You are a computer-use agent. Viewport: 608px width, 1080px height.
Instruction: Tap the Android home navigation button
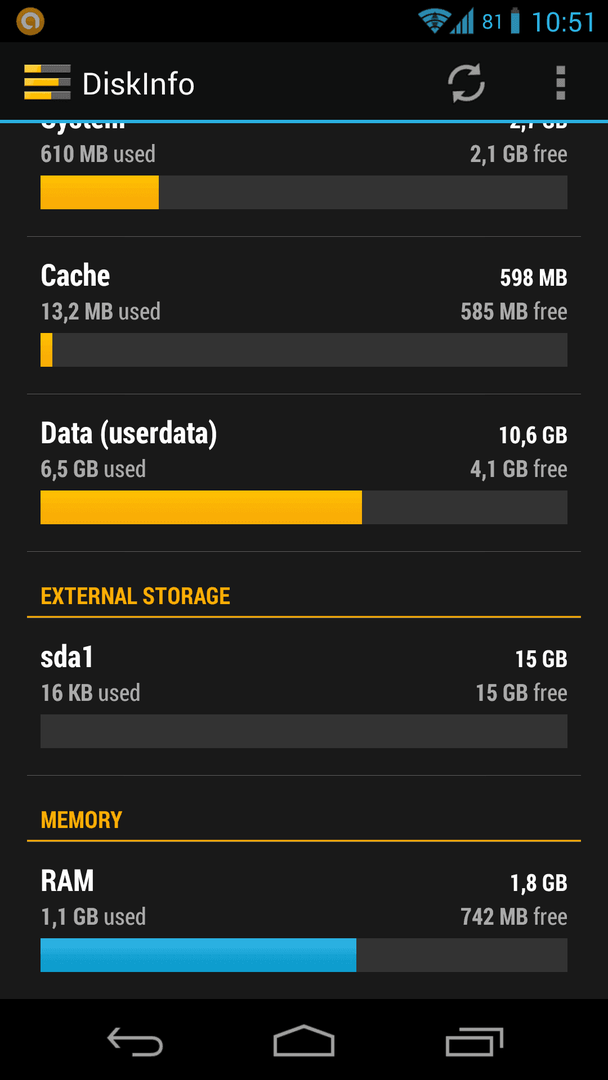[x=304, y=1041]
